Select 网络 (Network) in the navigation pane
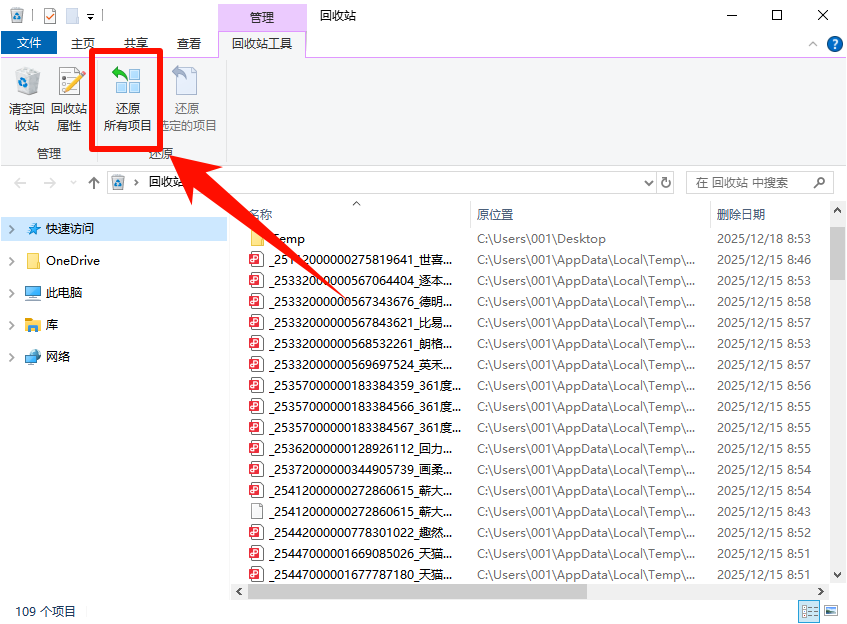847x624 pixels. click(x=58, y=357)
